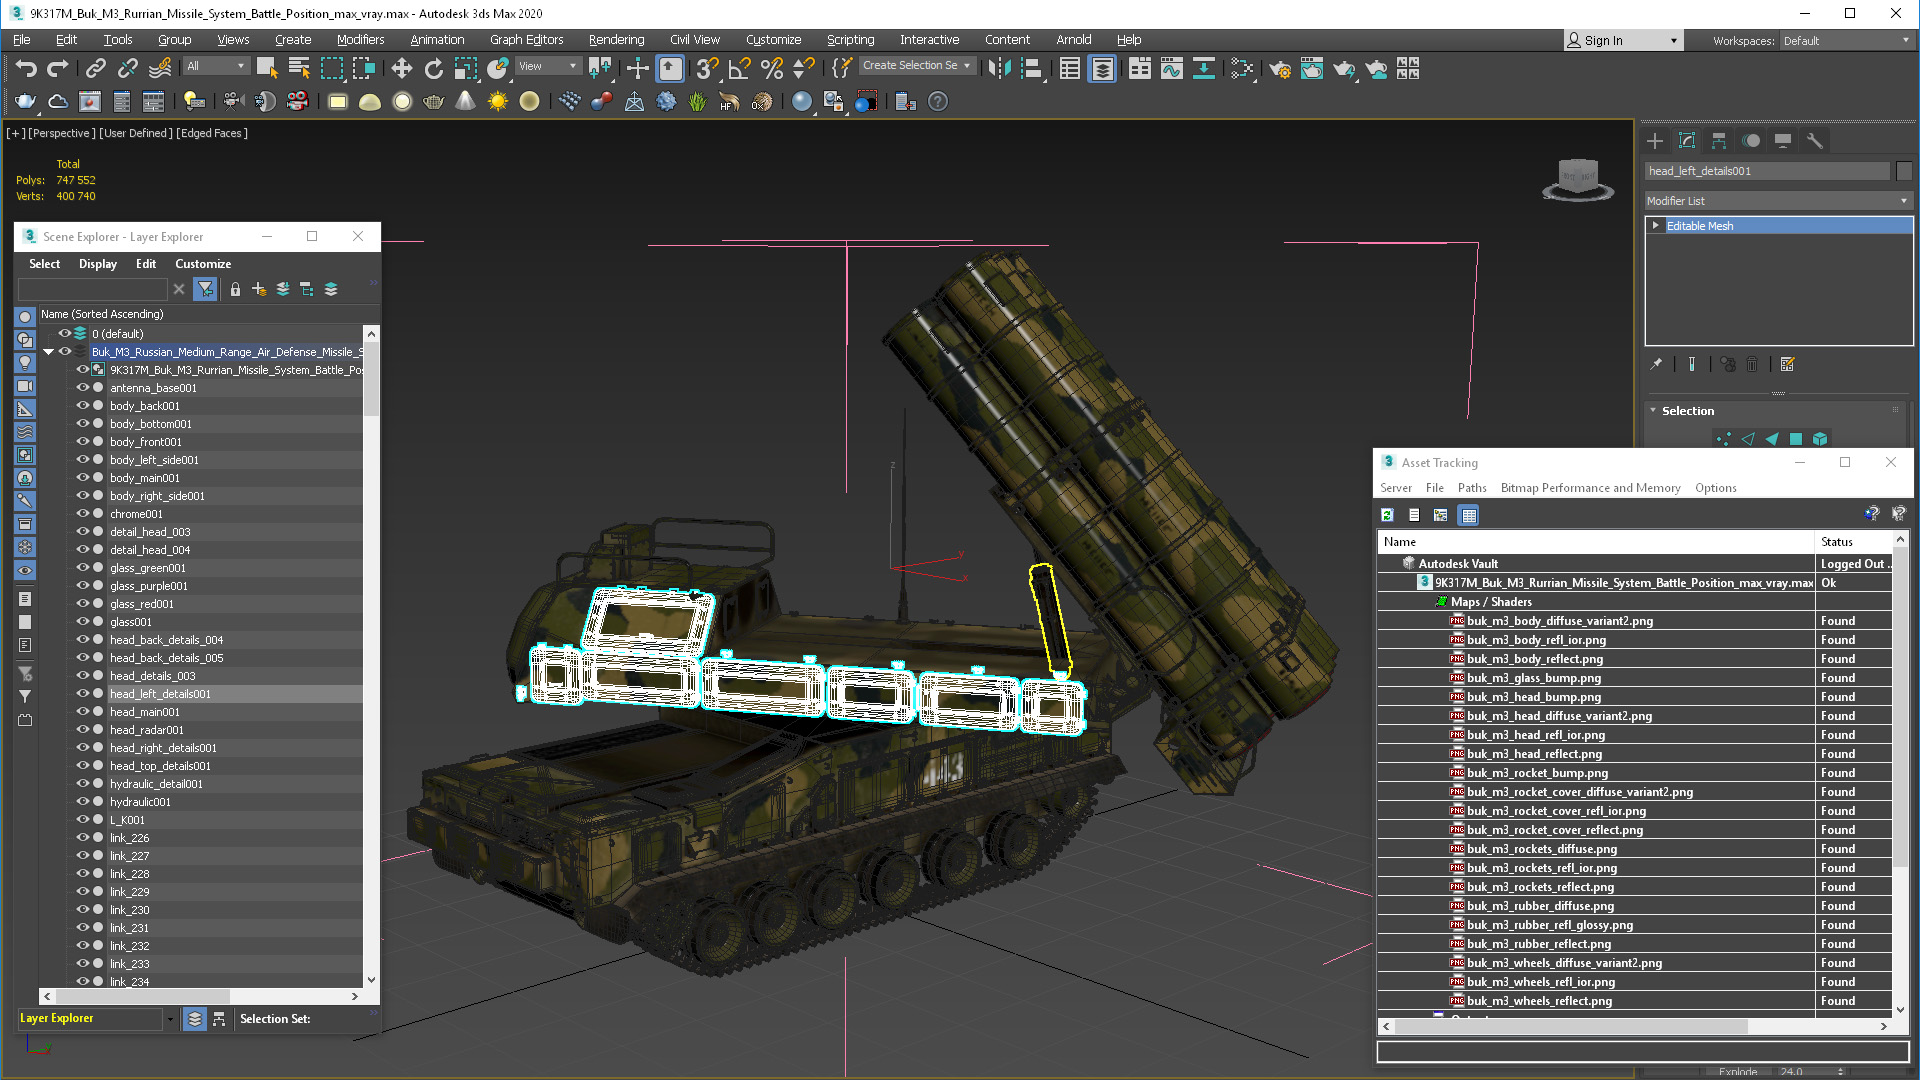Choose the Select Object tool
The image size is (1920, 1080).
267,68
